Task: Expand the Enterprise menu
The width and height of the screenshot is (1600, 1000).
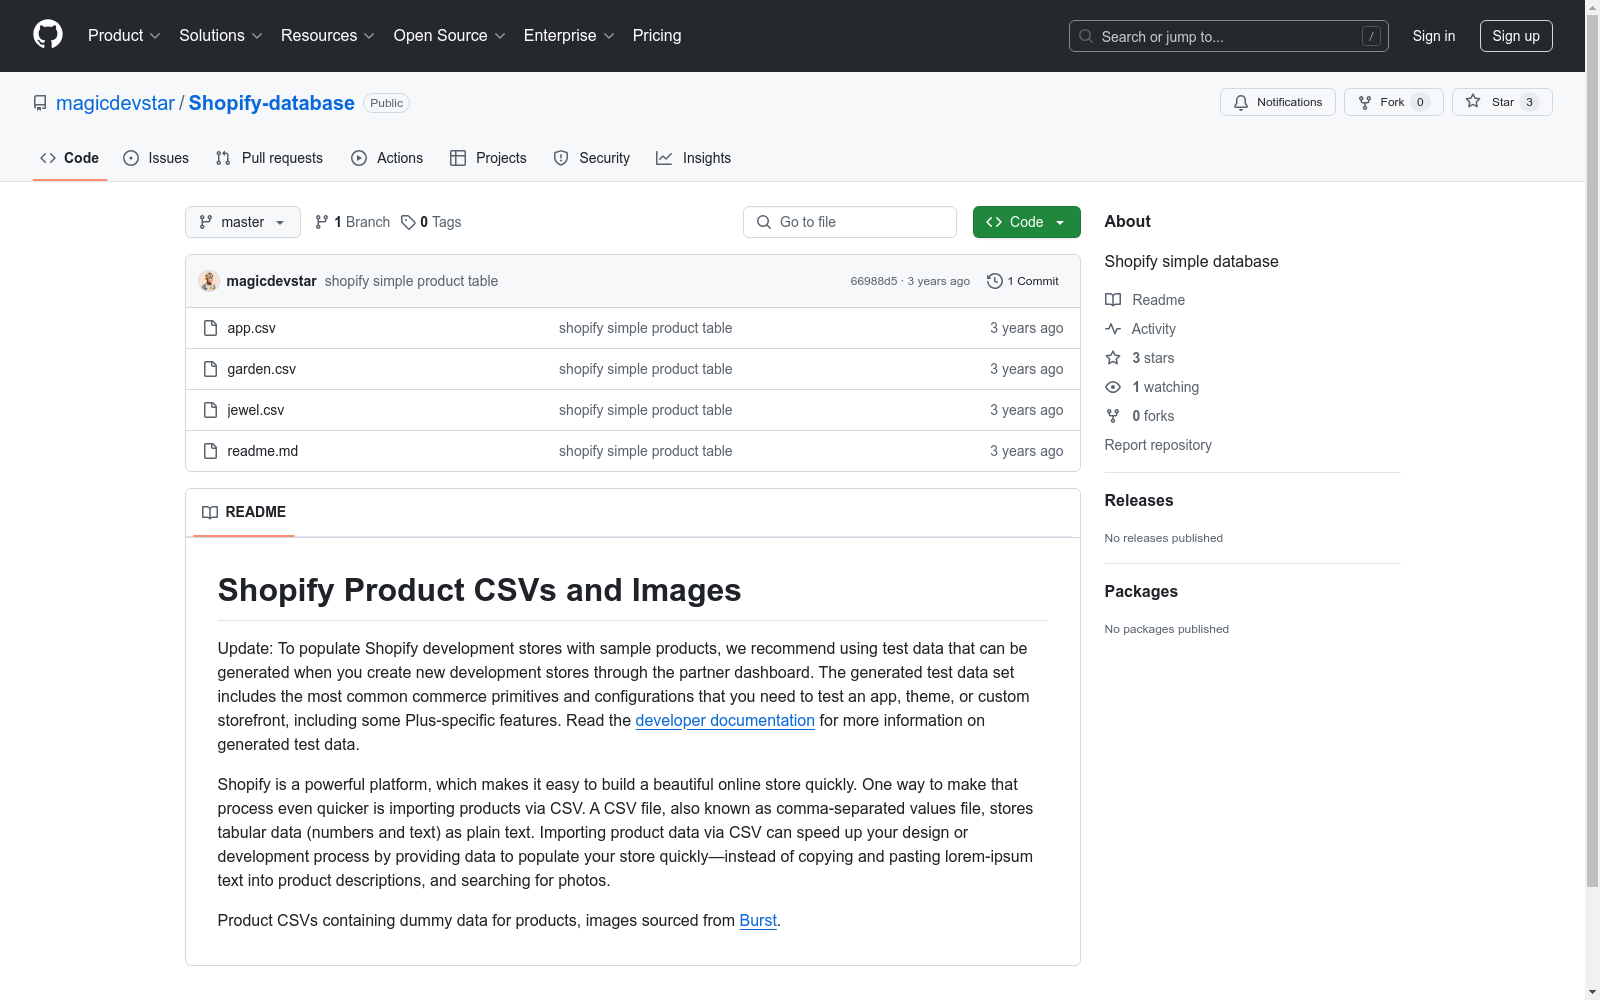Action: [x=569, y=36]
